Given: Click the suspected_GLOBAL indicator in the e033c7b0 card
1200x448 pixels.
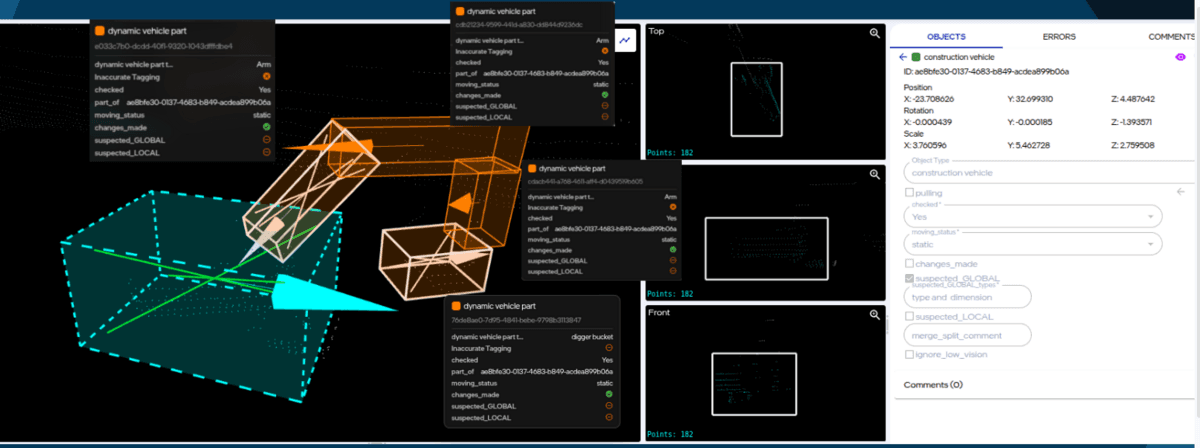Looking at the screenshot, I should (267, 140).
